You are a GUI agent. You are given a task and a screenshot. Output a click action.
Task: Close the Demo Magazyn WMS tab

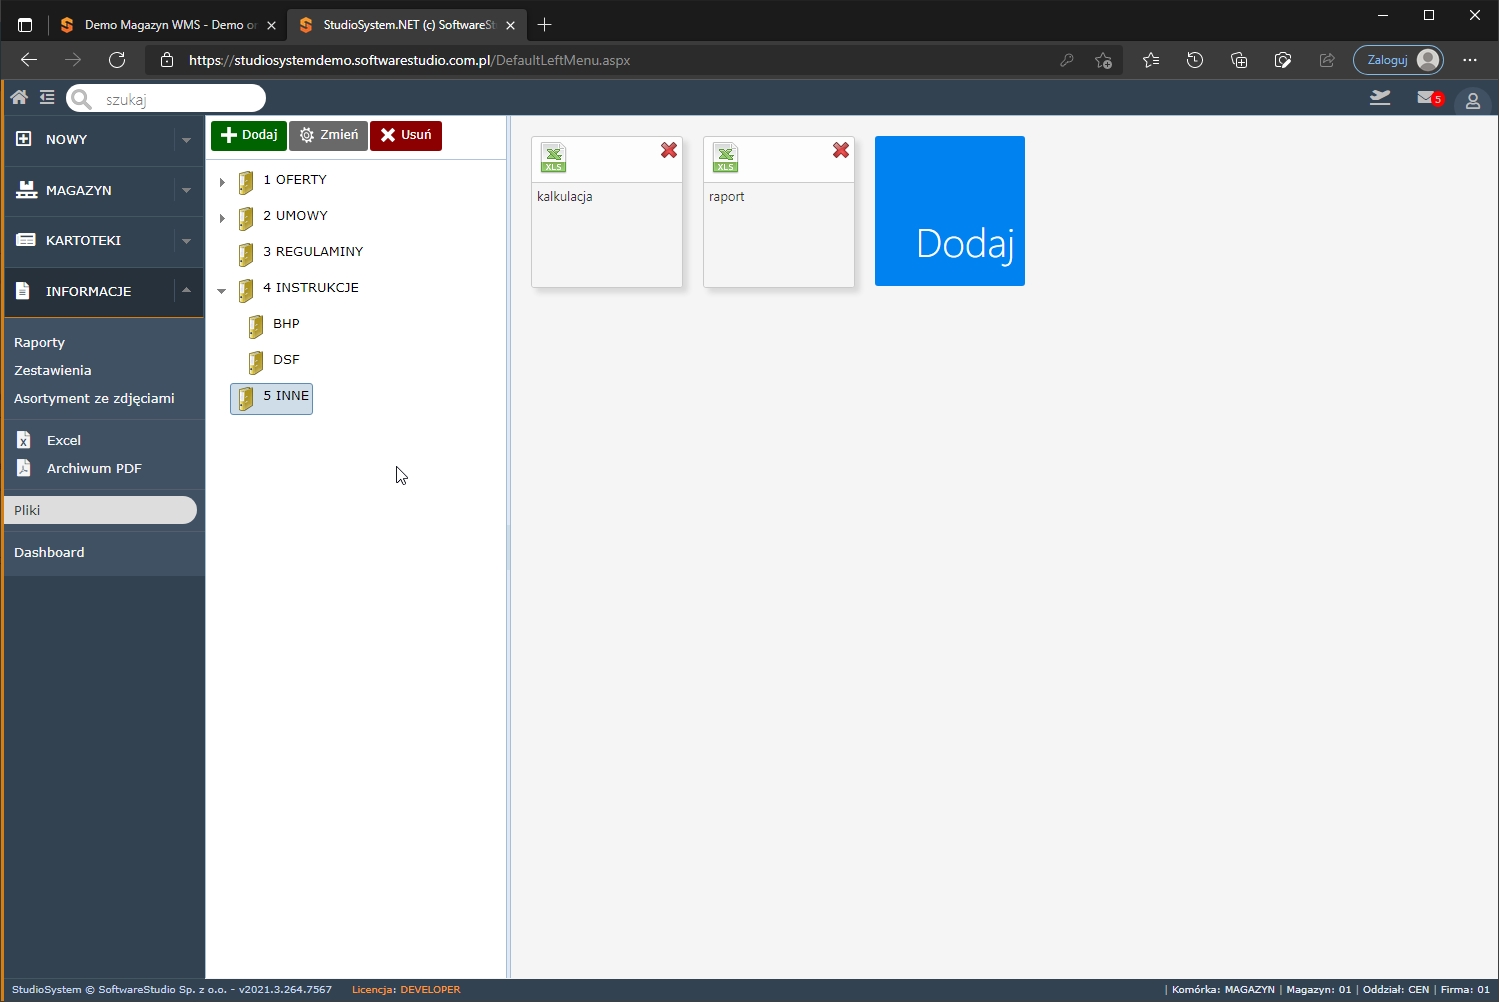click(271, 26)
